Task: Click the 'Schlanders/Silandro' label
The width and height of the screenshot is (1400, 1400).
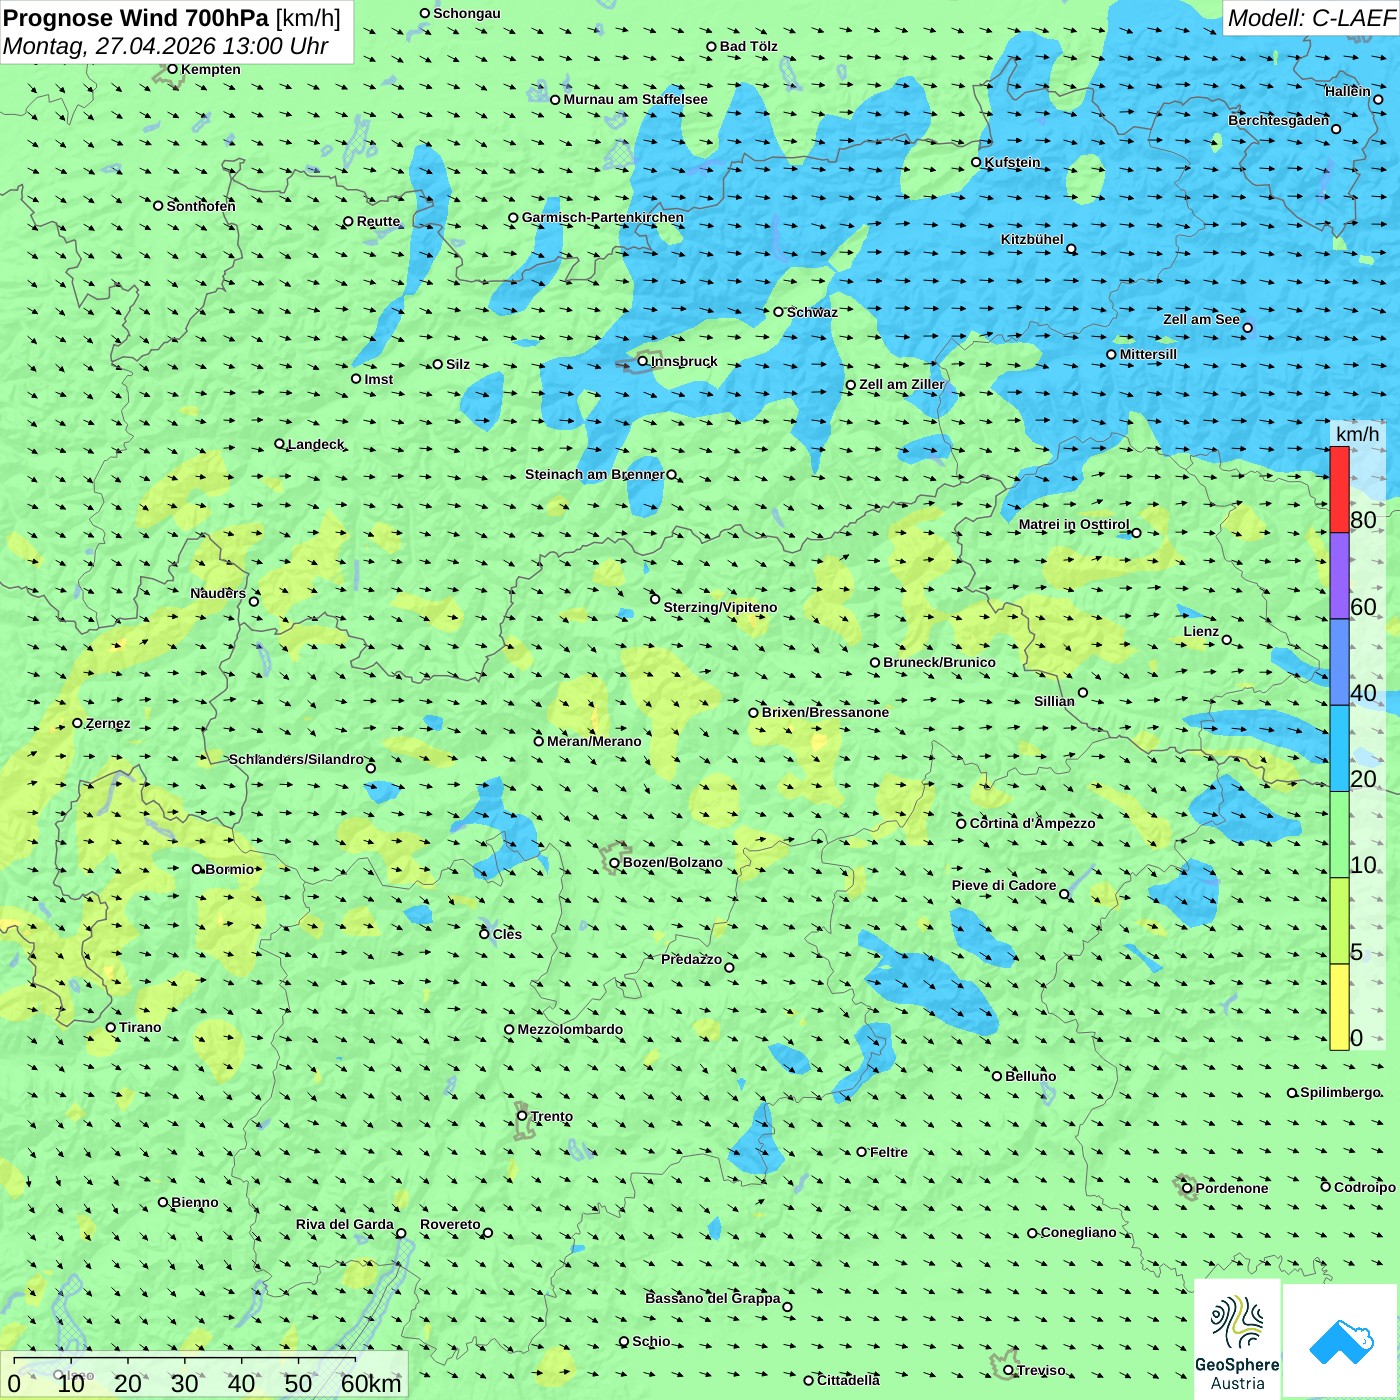Action: (x=296, y=759)
